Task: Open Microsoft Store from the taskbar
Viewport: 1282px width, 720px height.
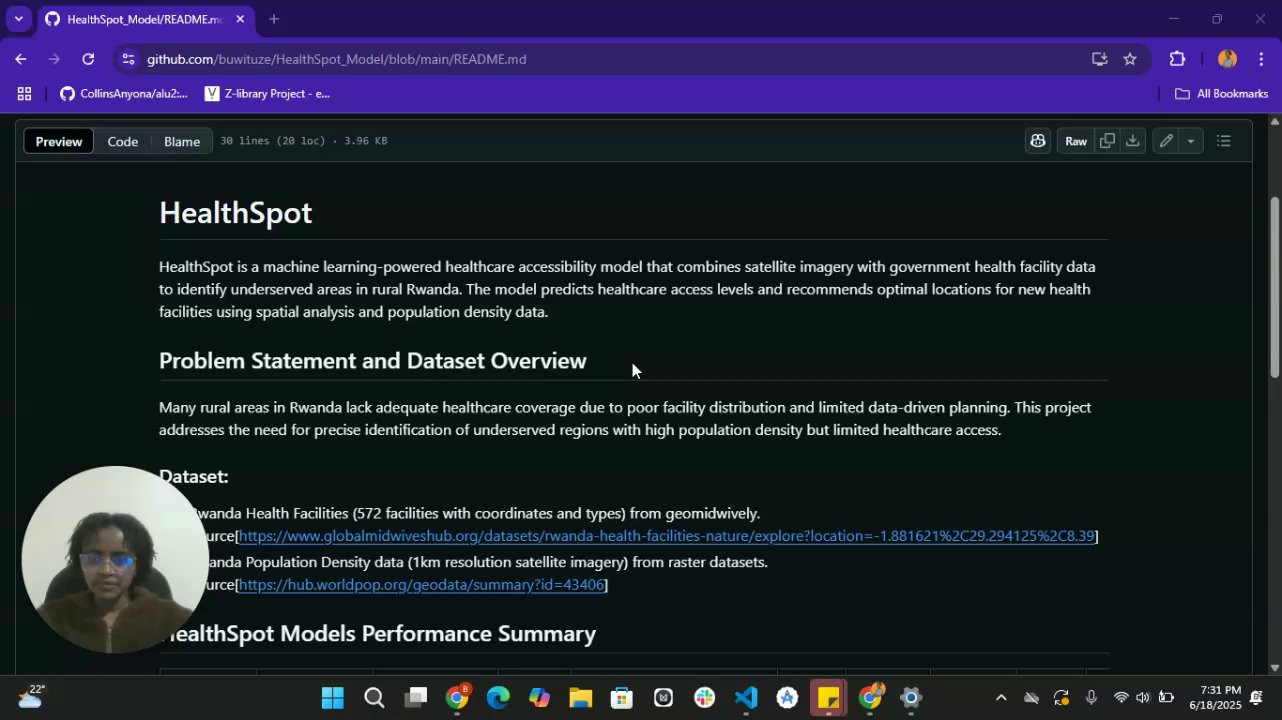Action: click(x=622, y=698)
